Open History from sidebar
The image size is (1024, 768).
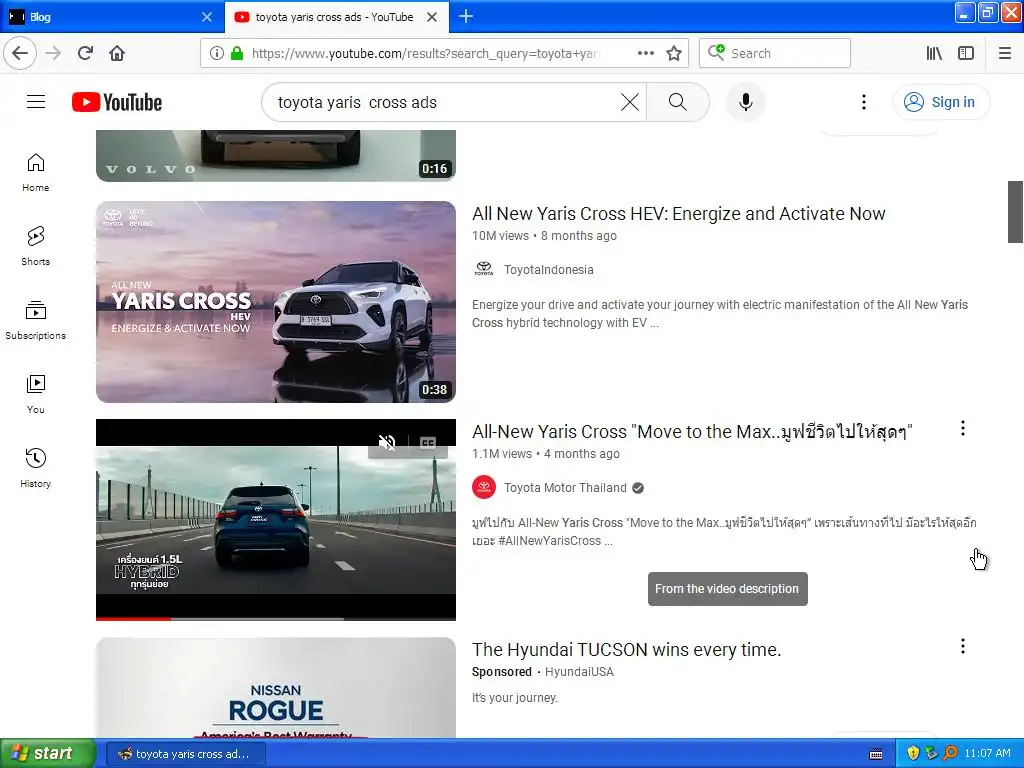35,468
